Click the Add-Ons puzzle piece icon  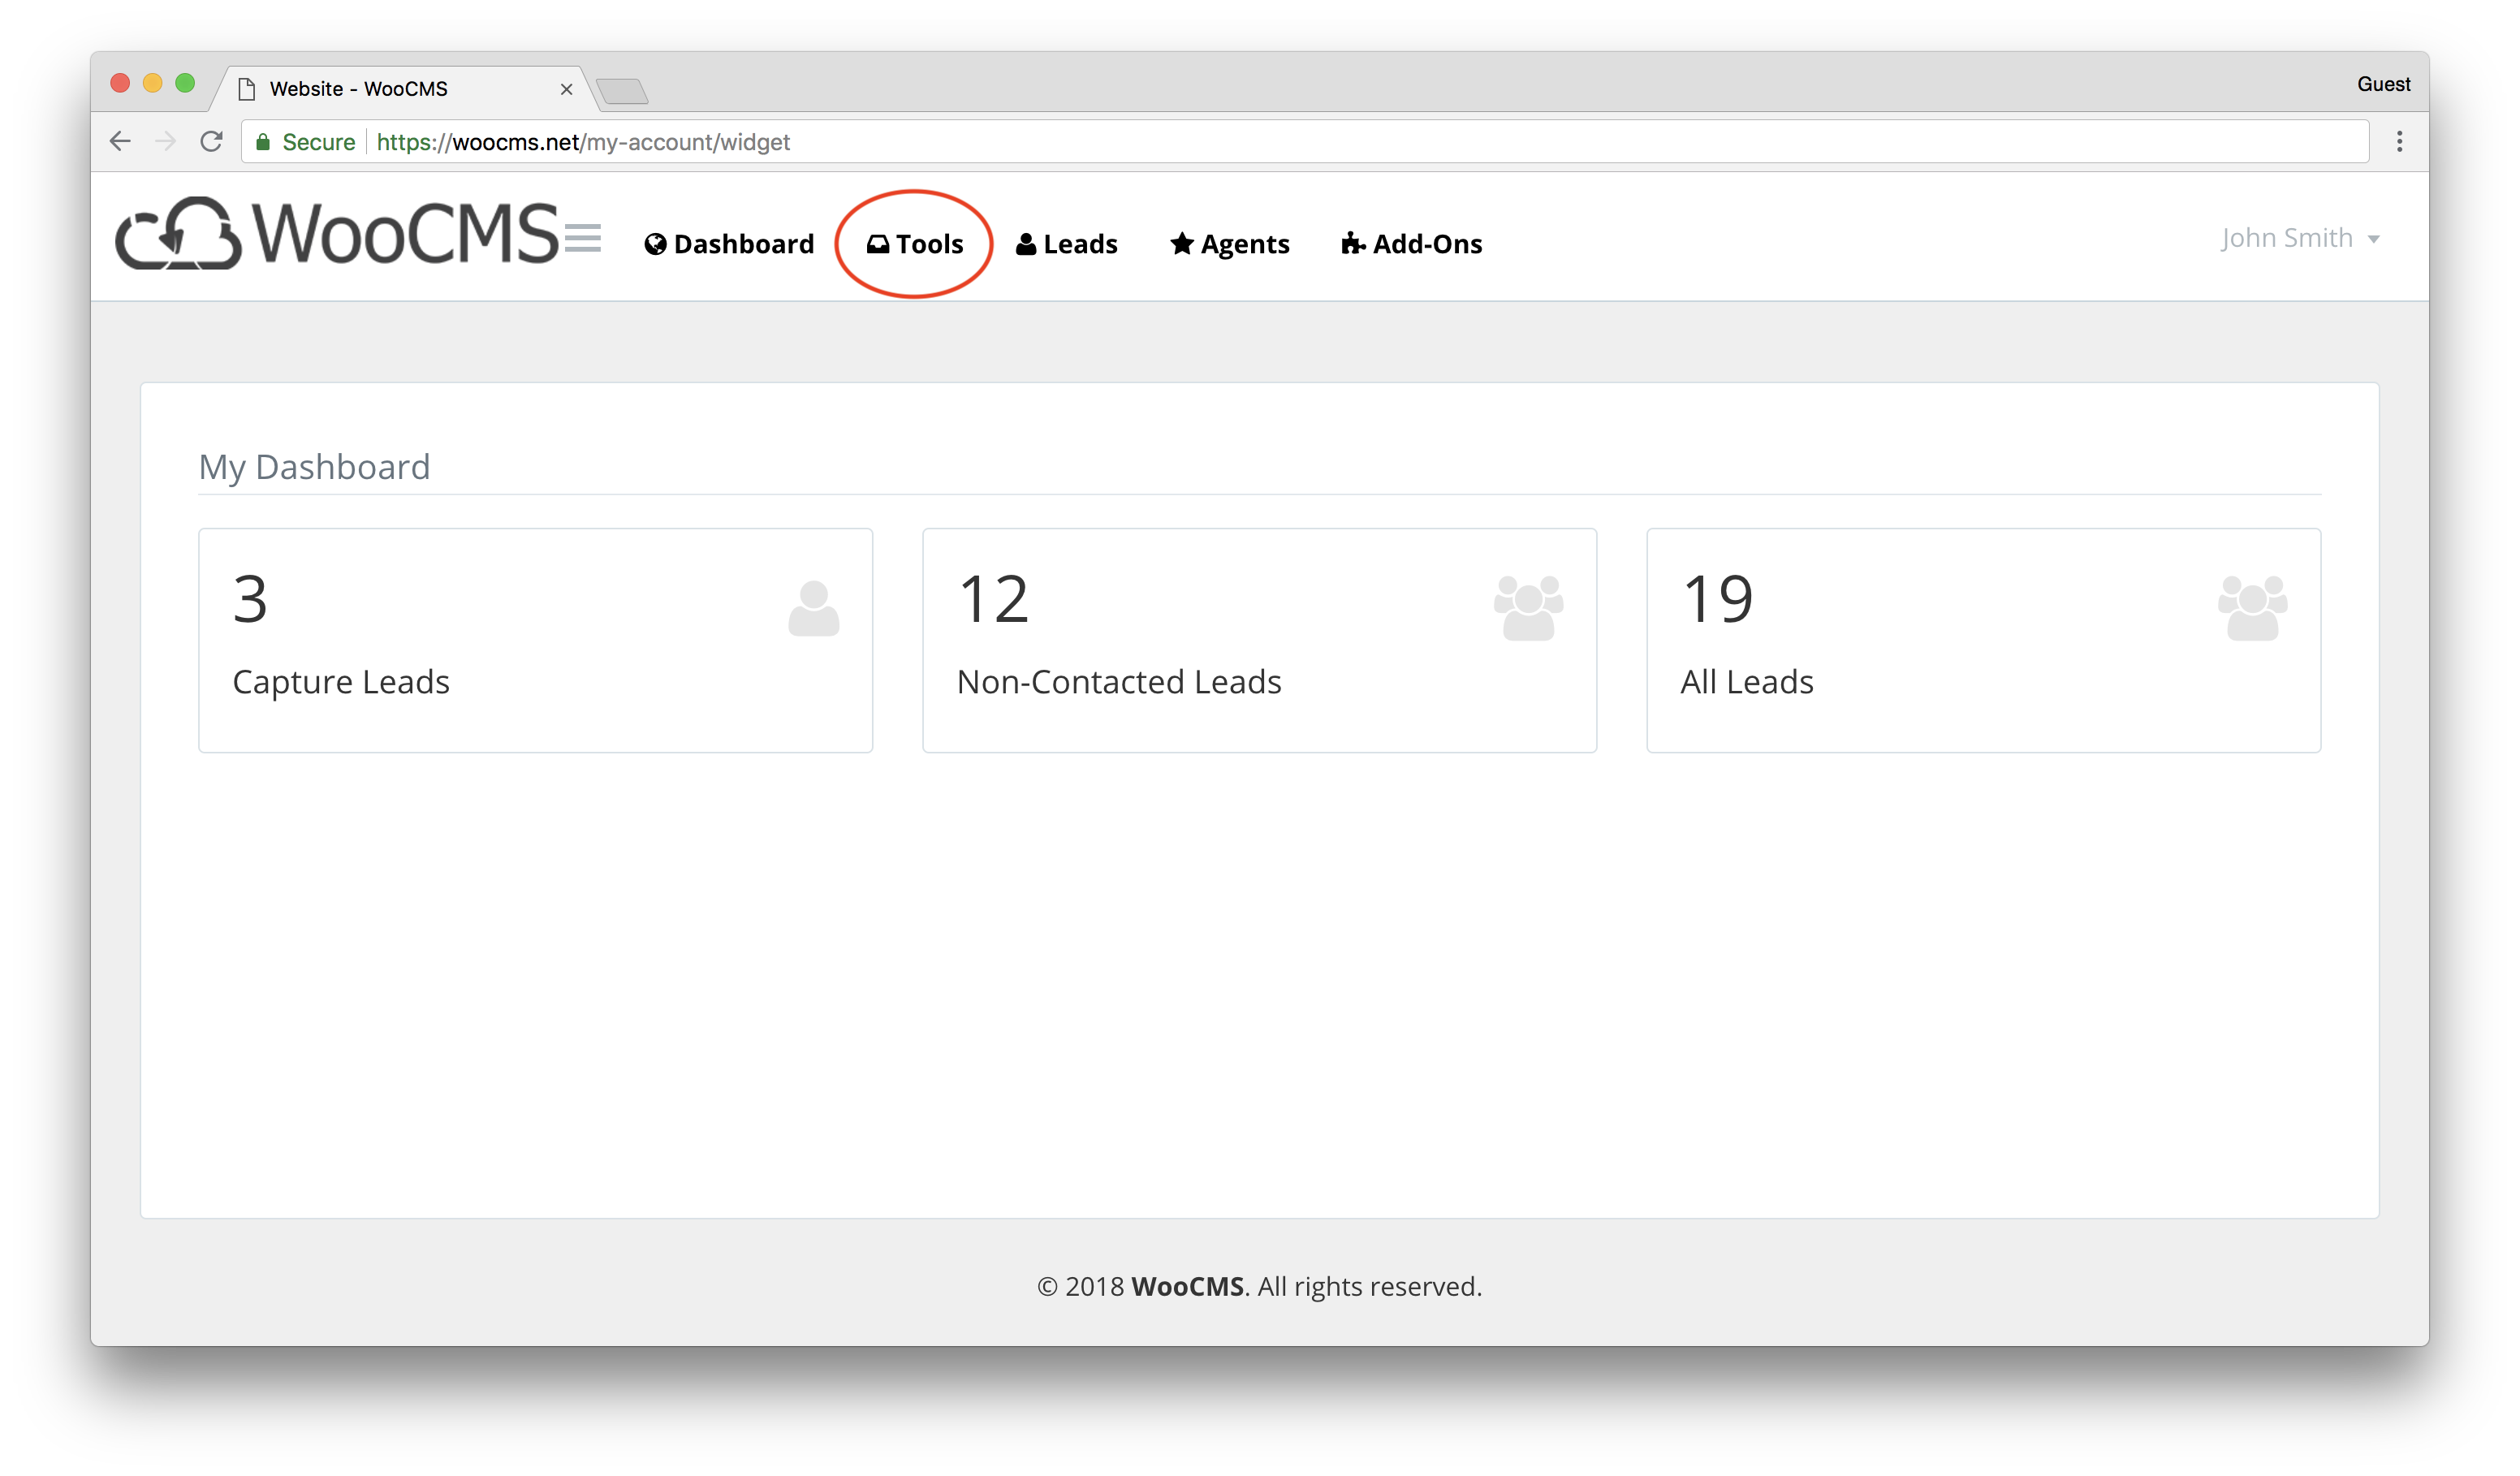pyautogui.click(x=1348, y=243)
